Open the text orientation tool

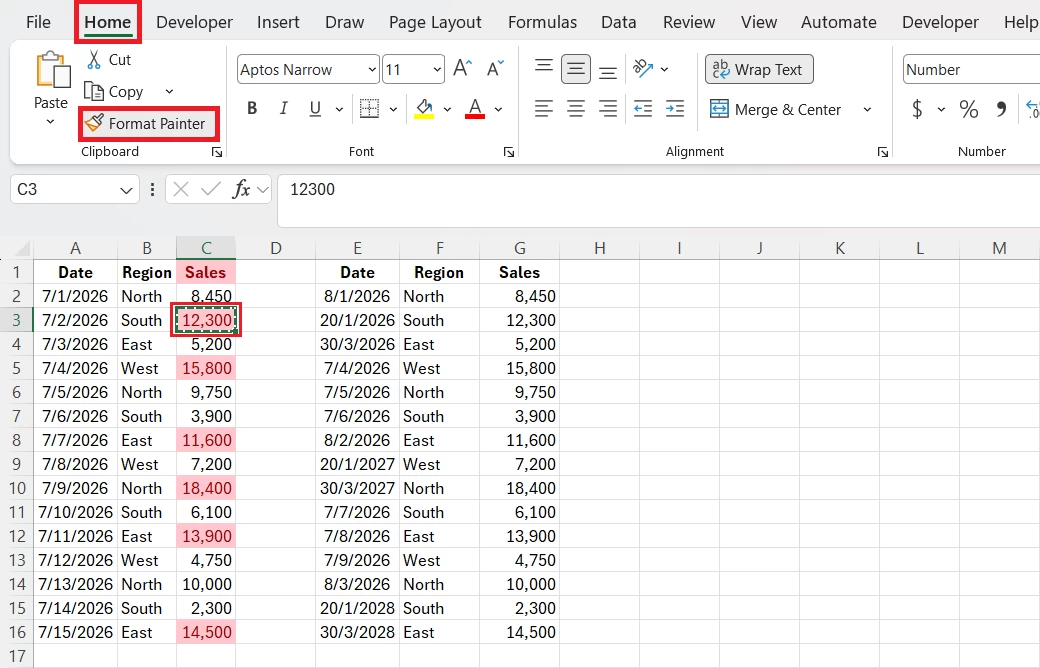pos(643,69)
